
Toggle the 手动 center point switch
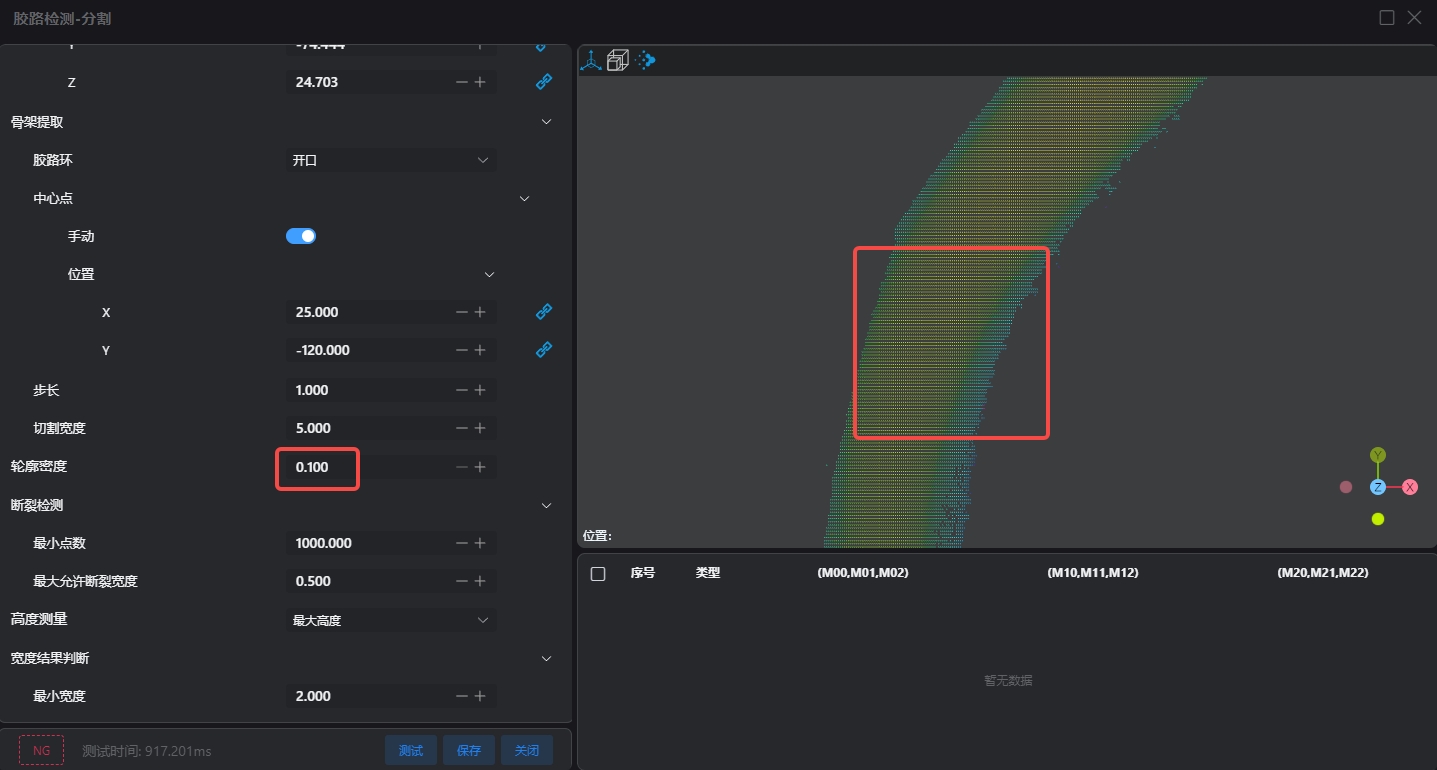coord(301,236)
